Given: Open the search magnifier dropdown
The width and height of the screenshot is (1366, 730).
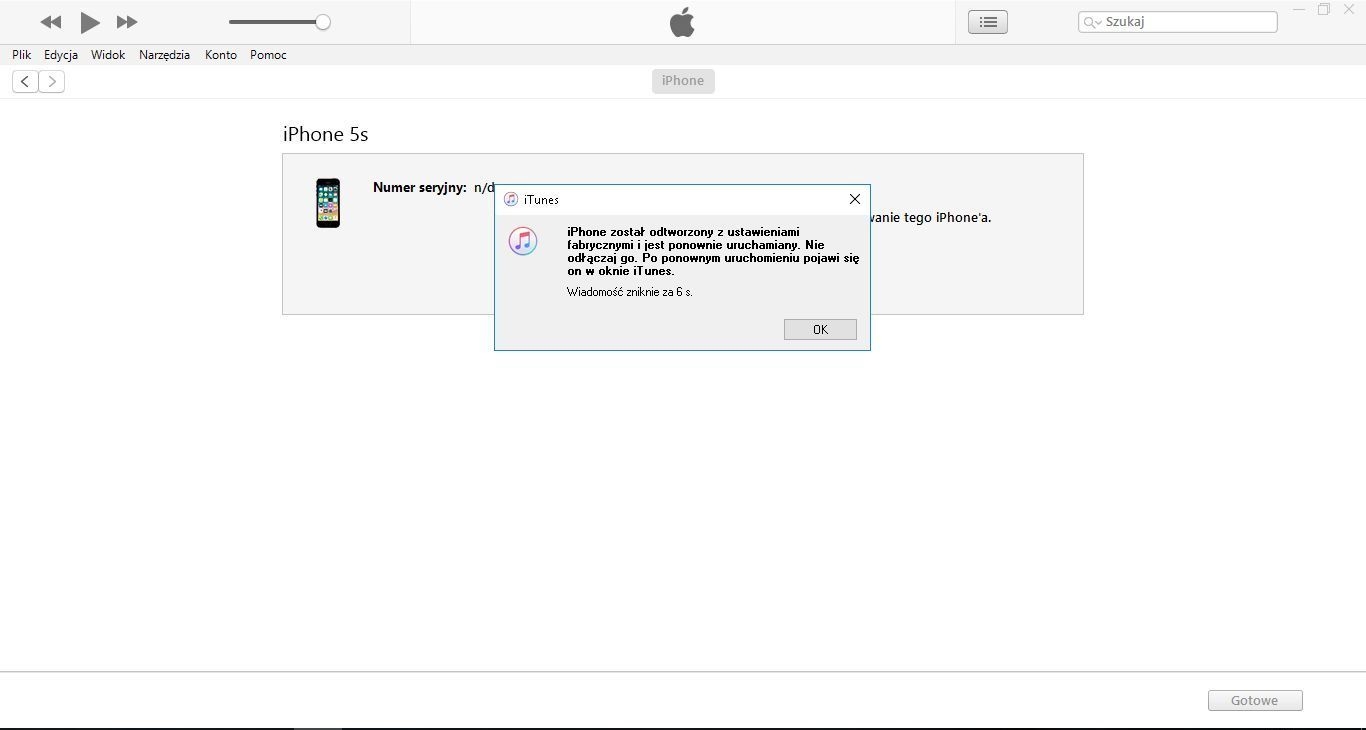Looking at the screenshot, I should 1092,22.
